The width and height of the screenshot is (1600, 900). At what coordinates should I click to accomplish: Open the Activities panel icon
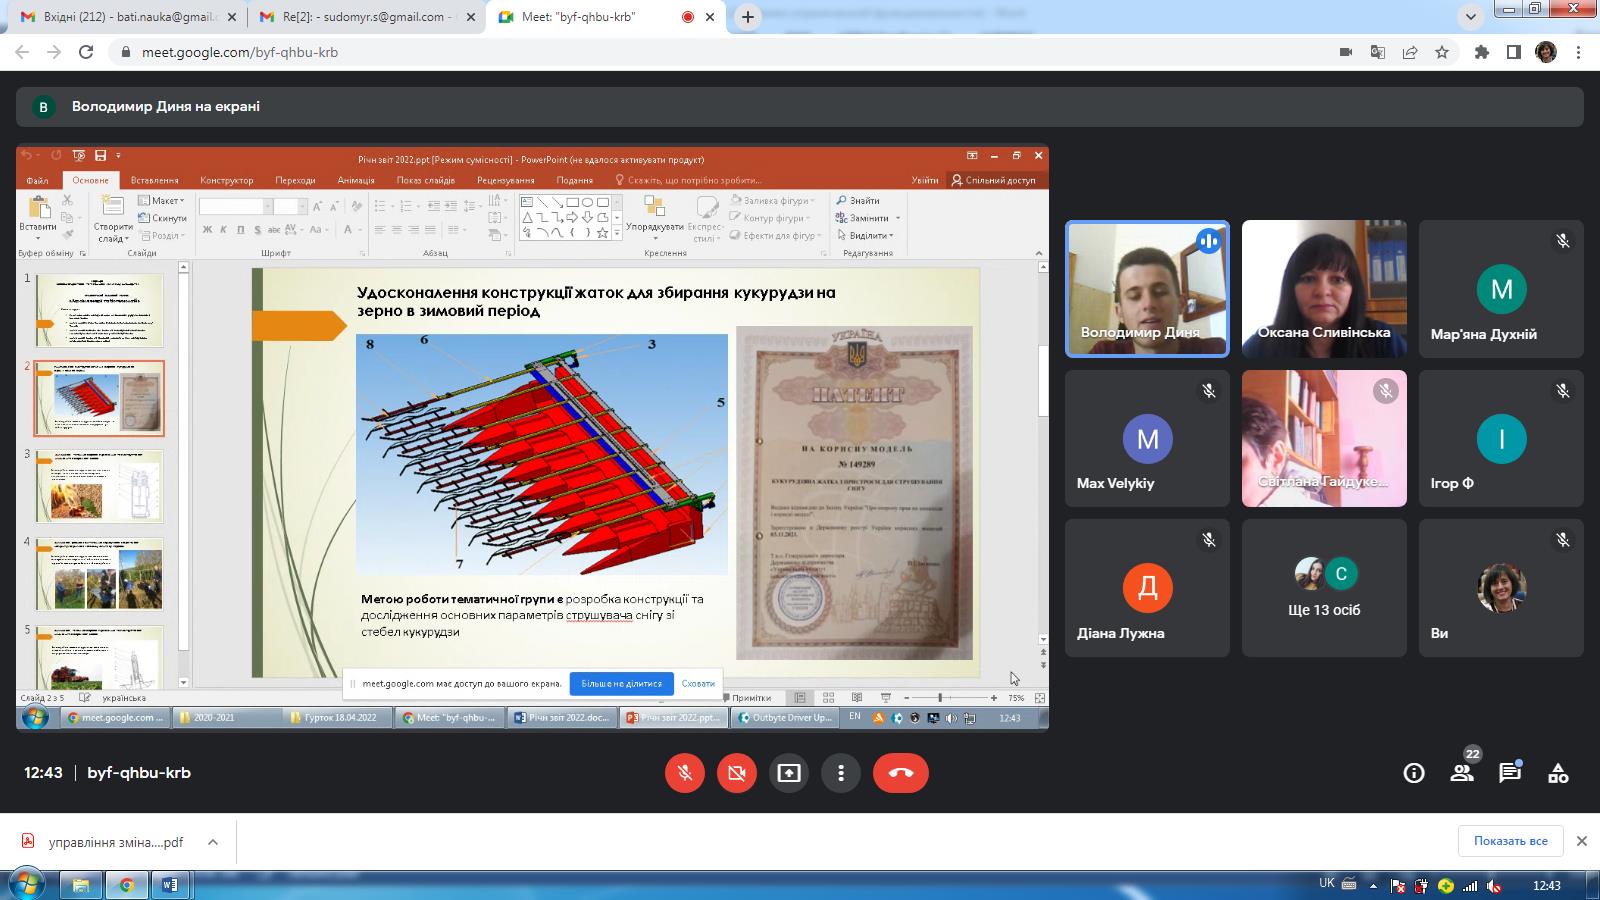coord(1558,773)
